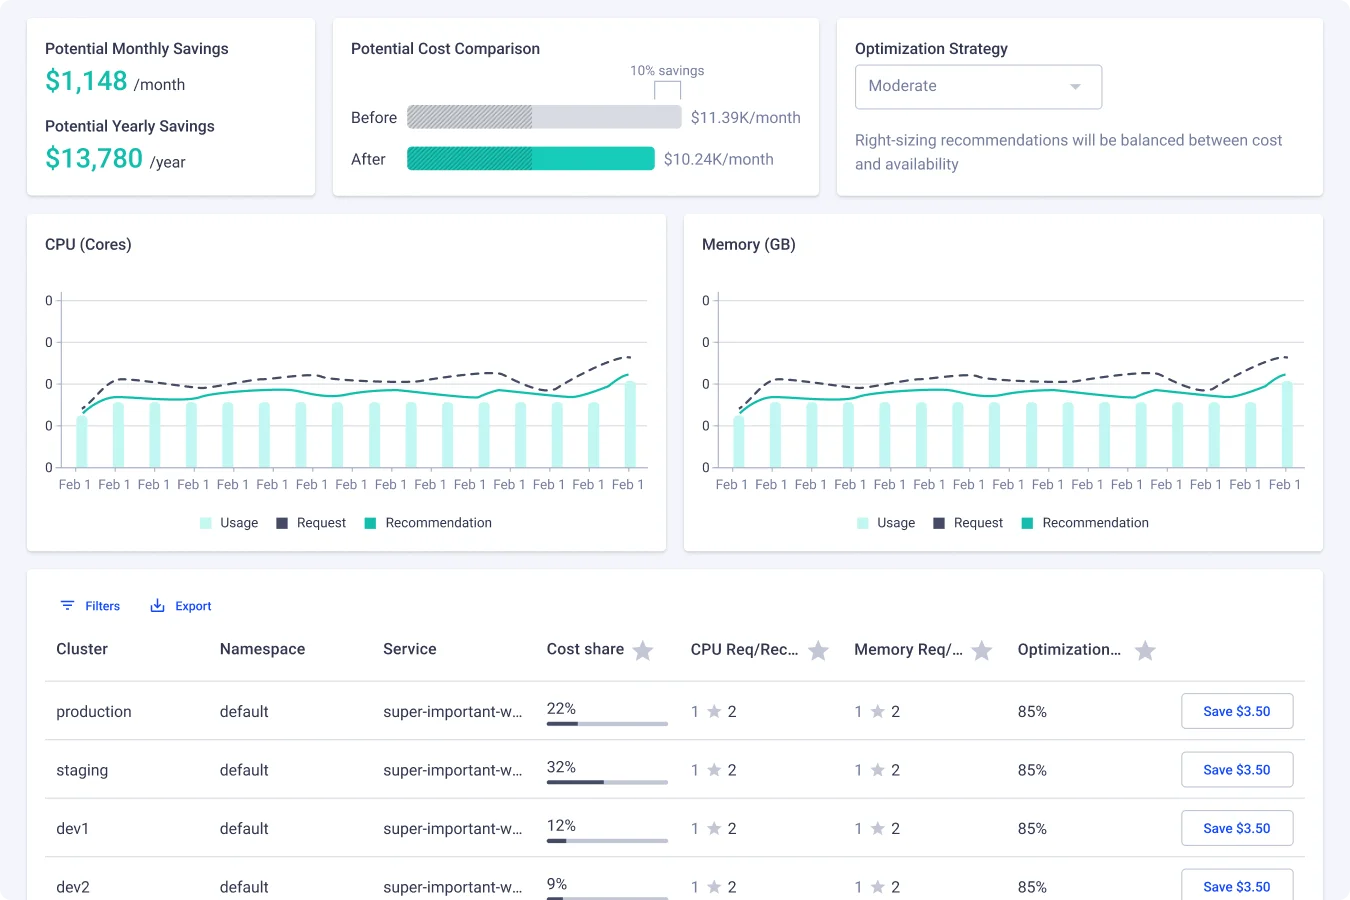
Task: Click Save $3.50 button for staging
Action: tap(1237, 770)
